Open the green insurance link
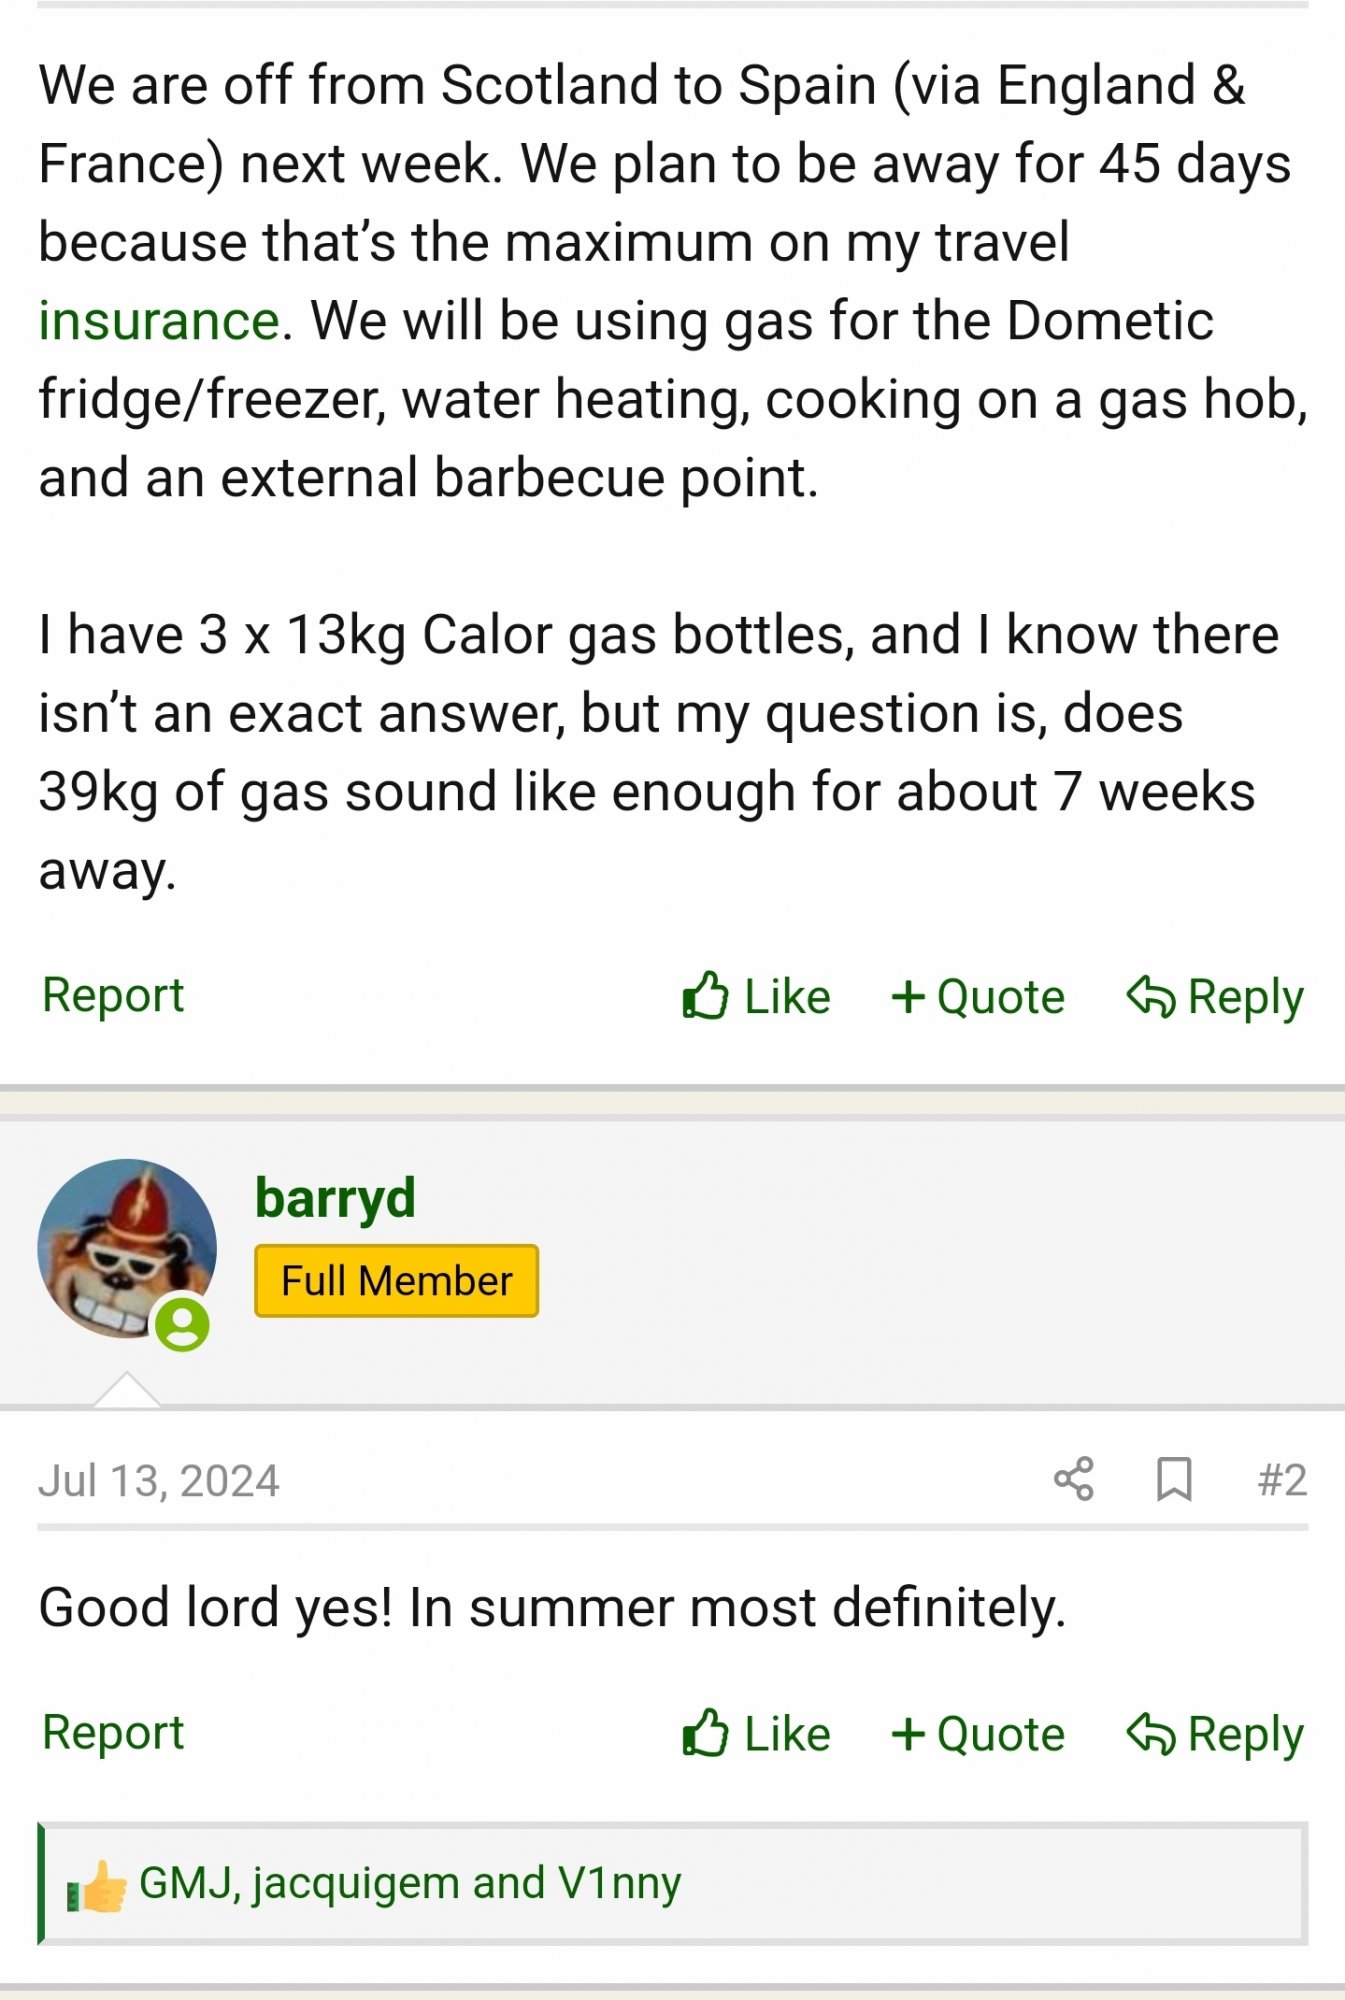The height and width of the screenshot is (2000, 1345). (x=158, y=321)
